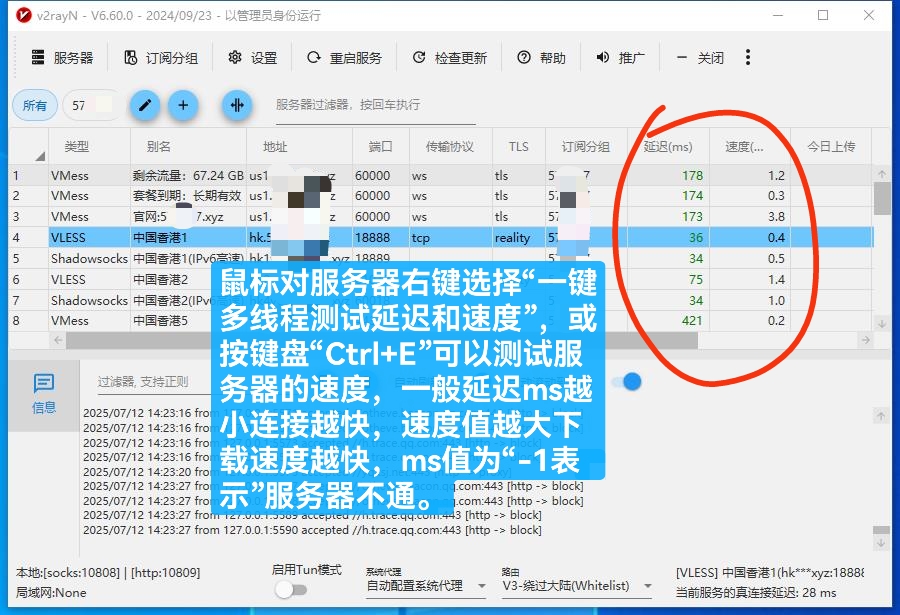900x615 pixels.
Task: Toggle the 启用Tun模式 switch
Action: (291, 591)
